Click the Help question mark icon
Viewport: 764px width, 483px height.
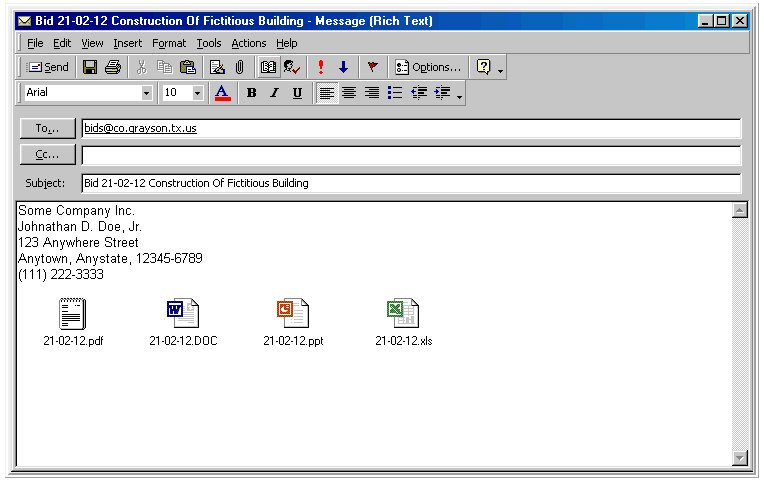[483, 67]
